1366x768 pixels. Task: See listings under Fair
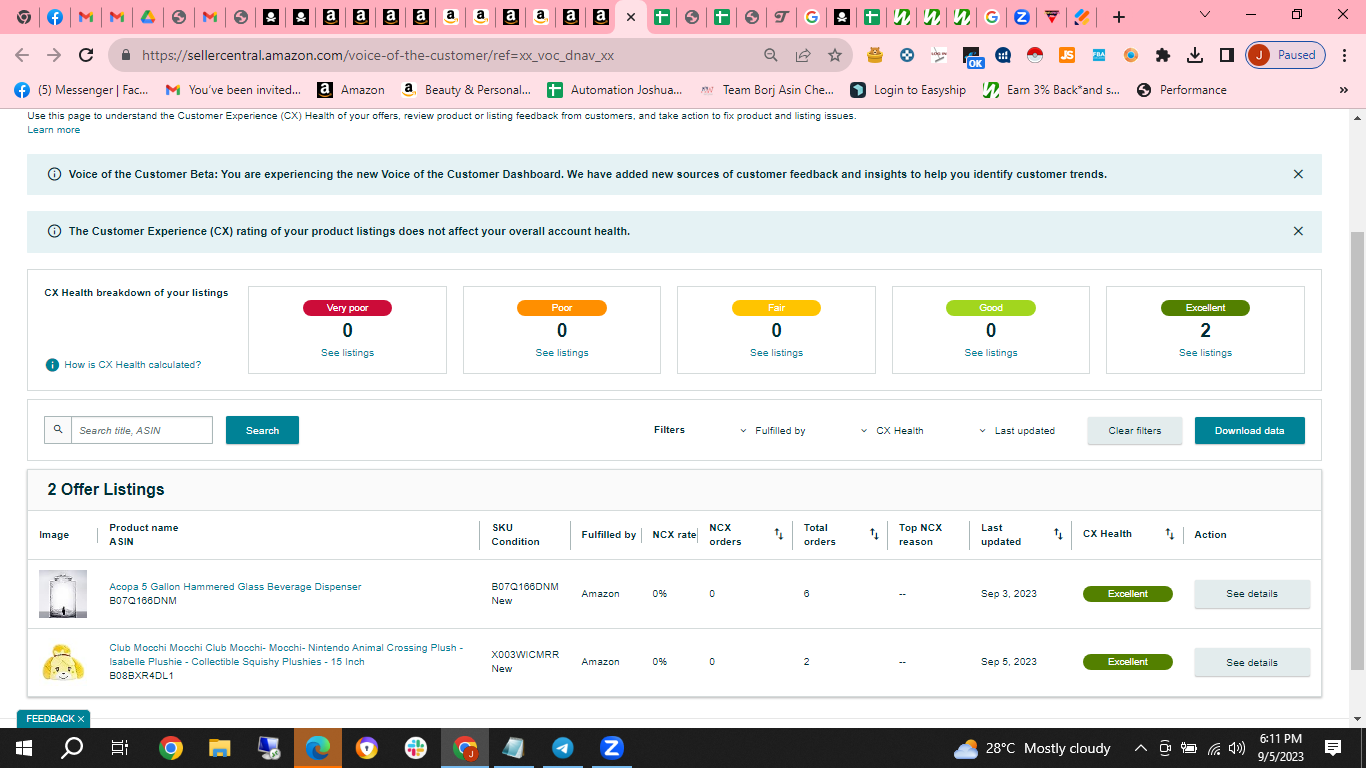(776, 353)
